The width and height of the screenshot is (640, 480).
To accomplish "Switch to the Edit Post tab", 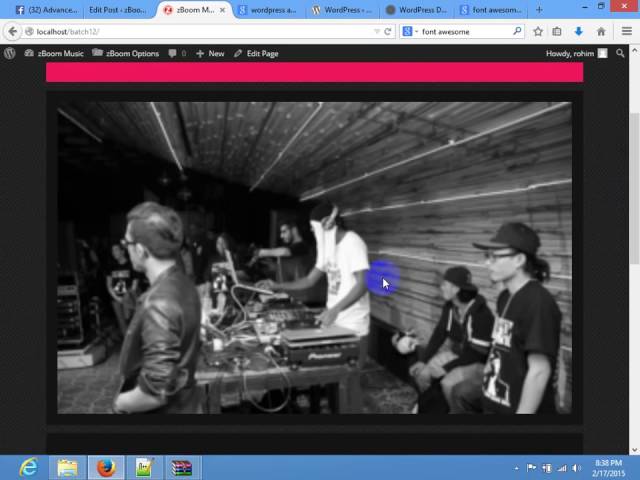I will point(116,10).
